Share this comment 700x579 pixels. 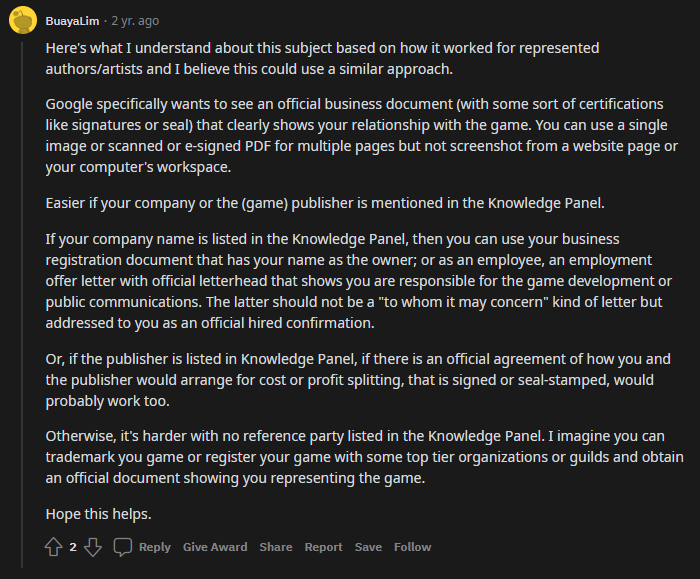click(x=276, y=547)
